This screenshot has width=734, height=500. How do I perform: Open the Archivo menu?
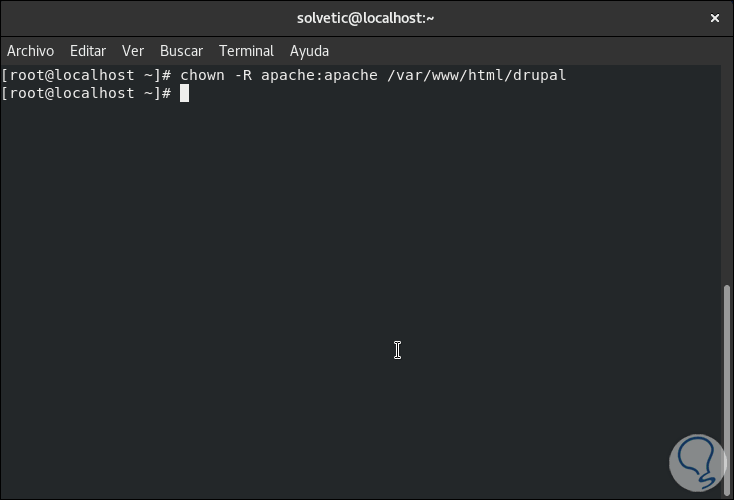pos(30,51)
